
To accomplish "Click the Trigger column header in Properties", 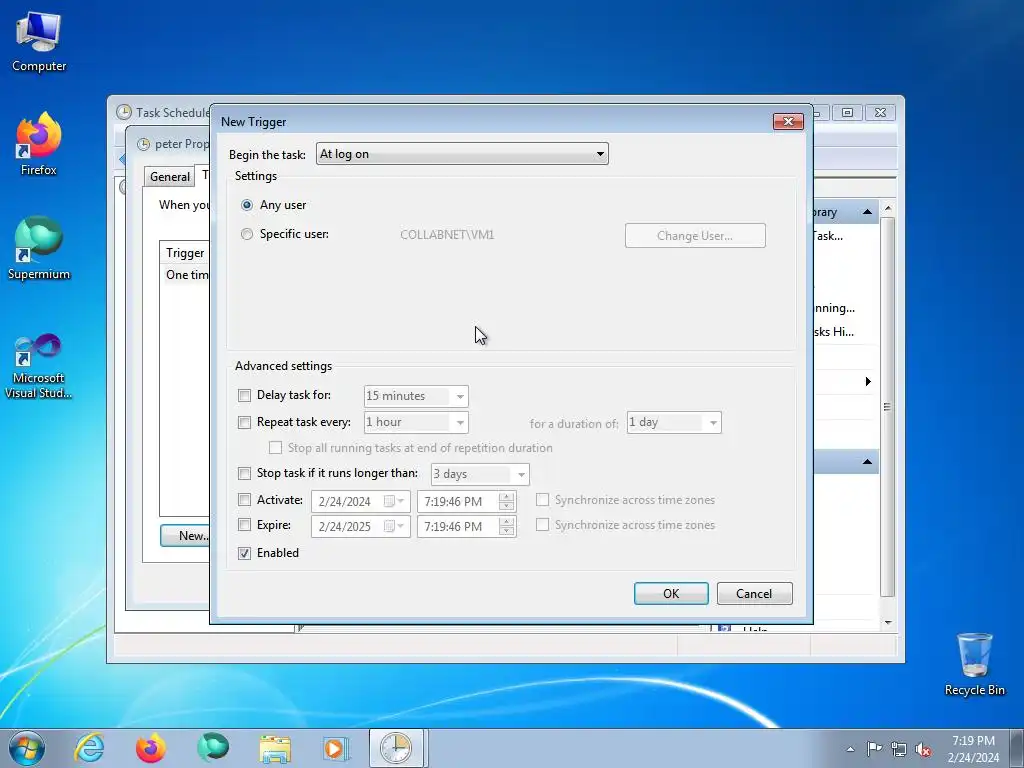I will (x=185, y=253).
